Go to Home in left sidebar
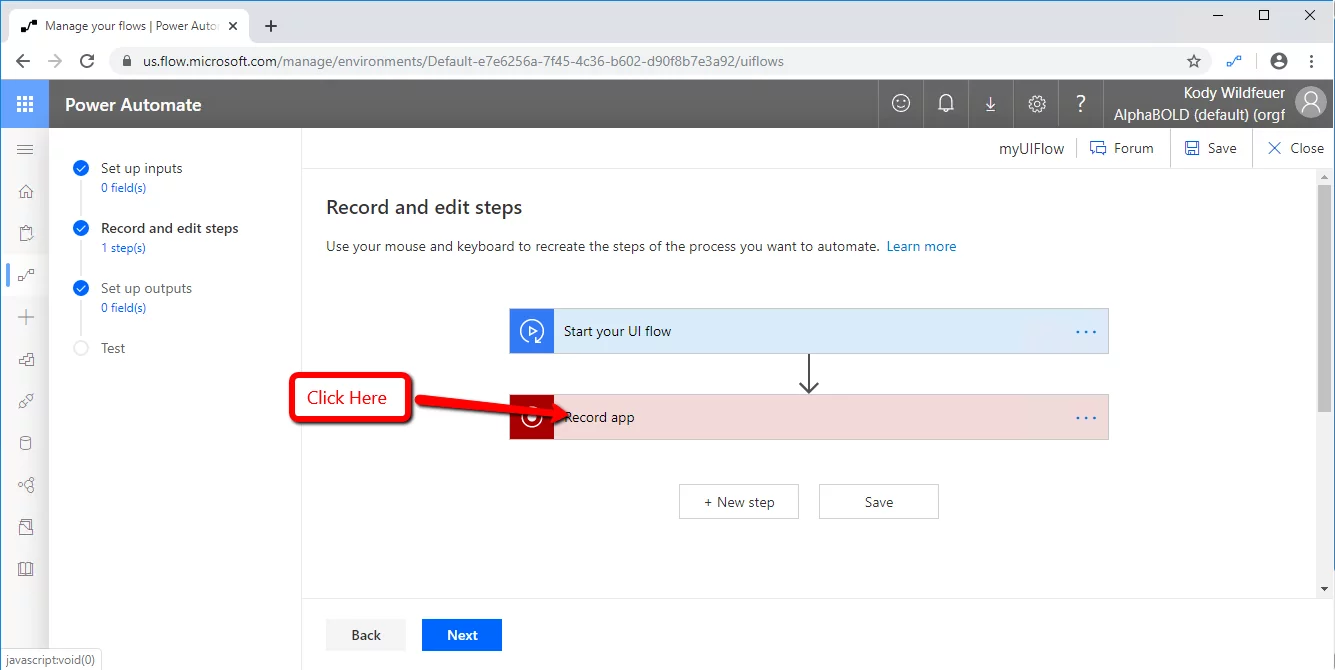This screenshot has width=1335, height=670. (26, 191)
